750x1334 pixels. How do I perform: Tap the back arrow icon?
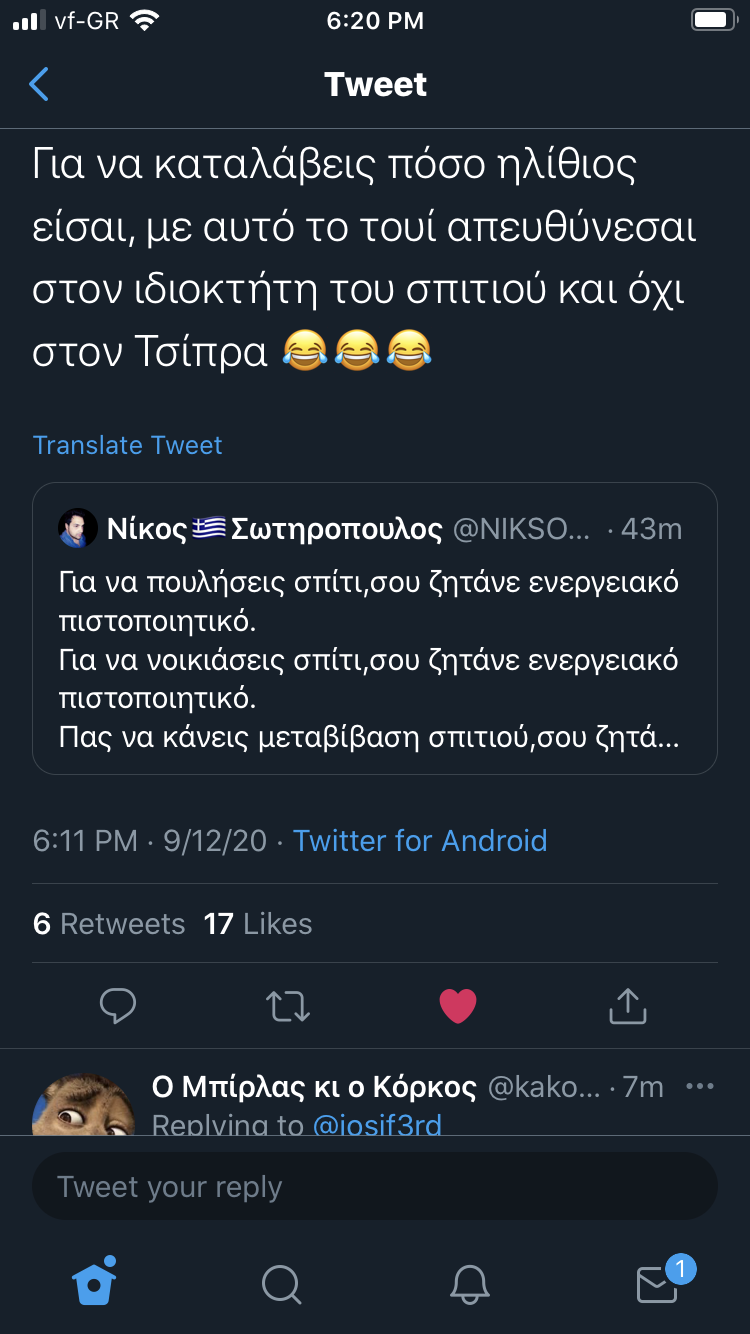(39, 85)
